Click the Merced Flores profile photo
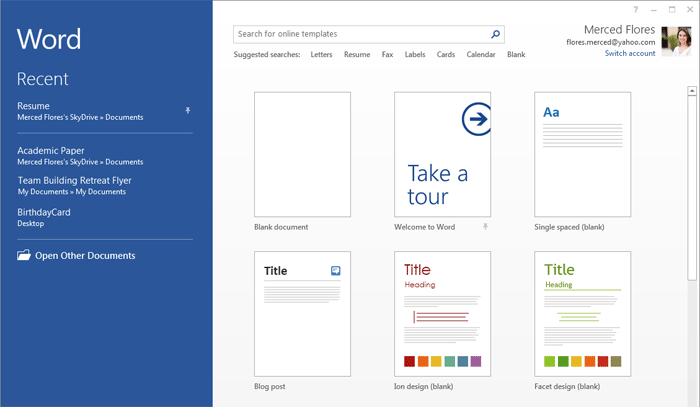 pyautogui.click(x=677, y=41)
